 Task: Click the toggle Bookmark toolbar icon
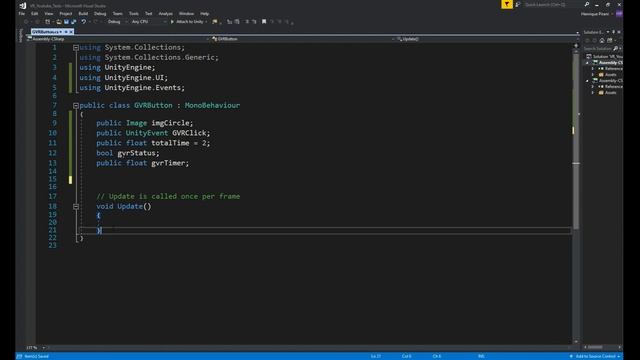264,22
